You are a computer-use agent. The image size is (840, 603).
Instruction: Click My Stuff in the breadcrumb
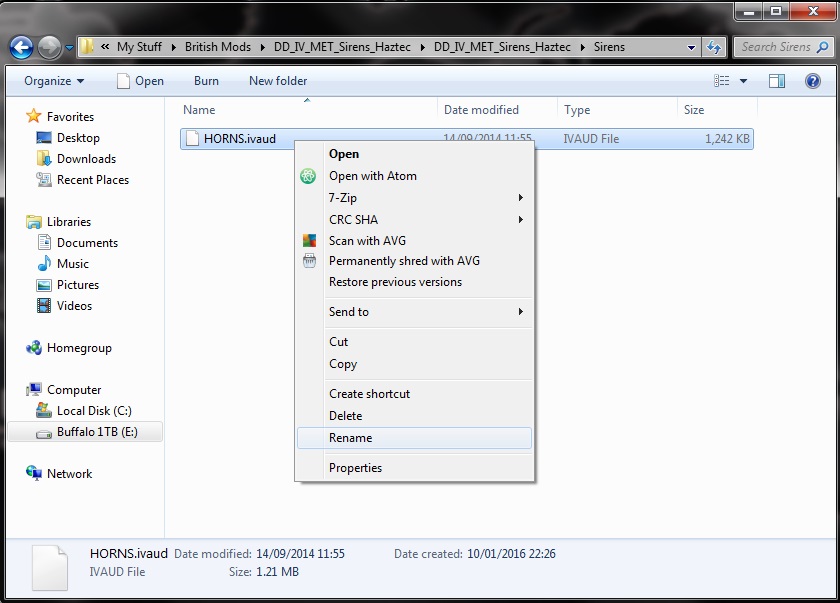[139, 47]
